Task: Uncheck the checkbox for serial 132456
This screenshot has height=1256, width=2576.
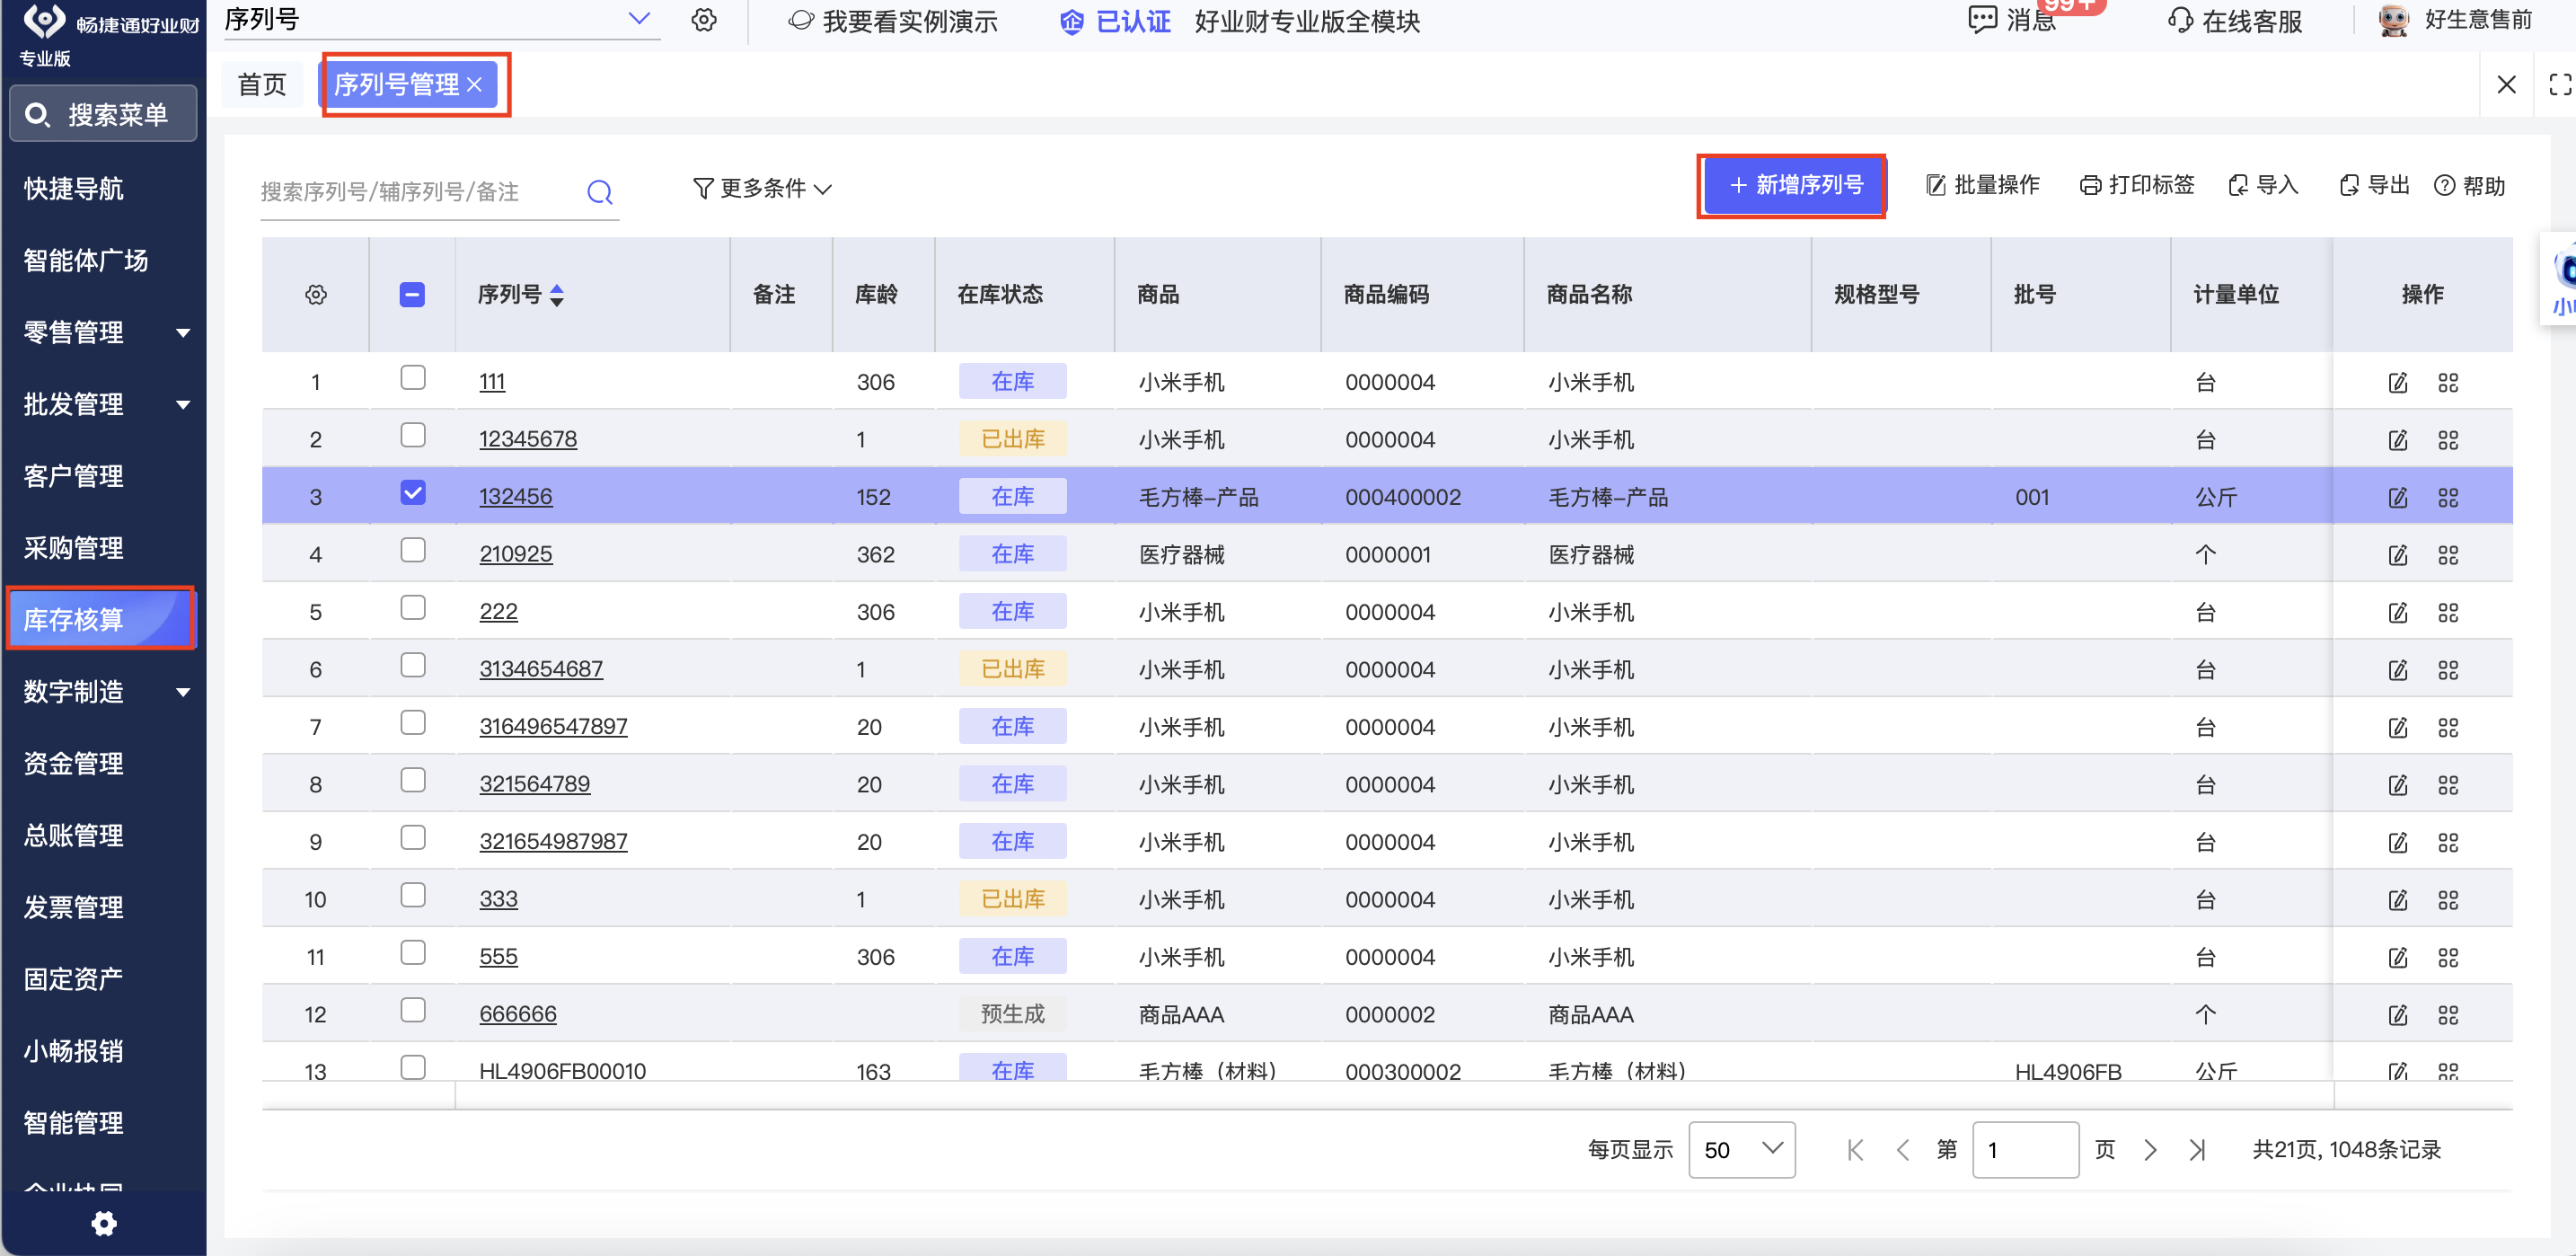Action: coord(413,493)
